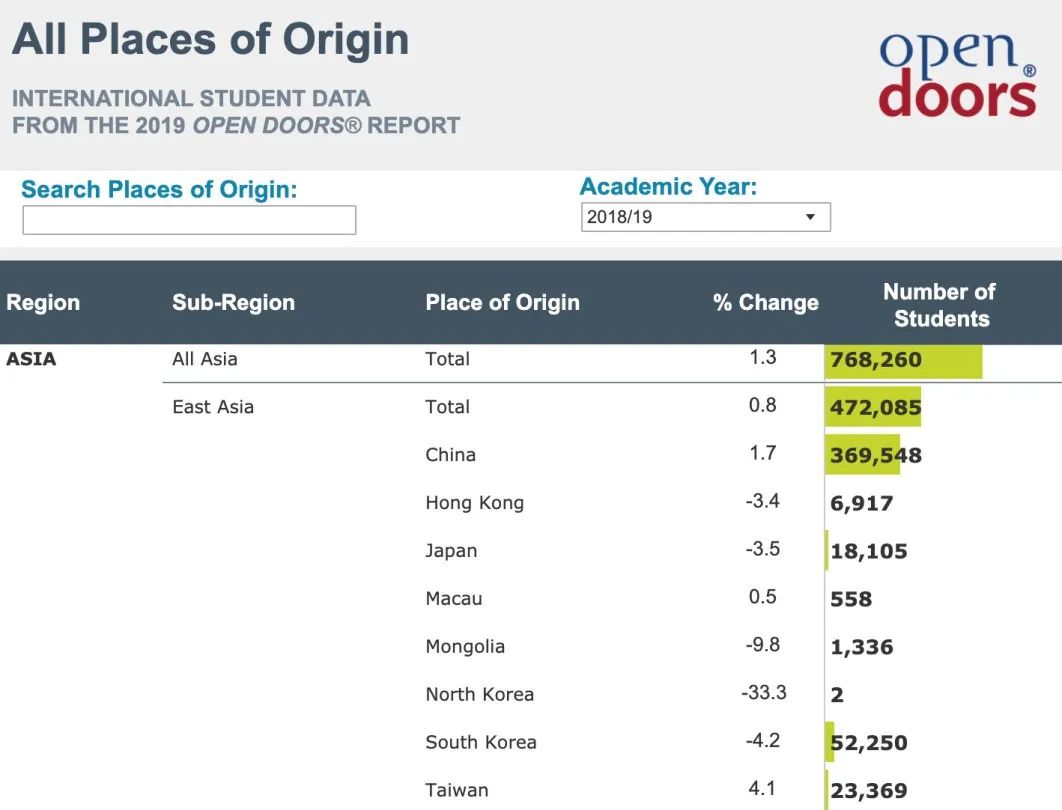Click the ASIA region label
Viewport: 1062px width, 810px height.
(31, 359)
